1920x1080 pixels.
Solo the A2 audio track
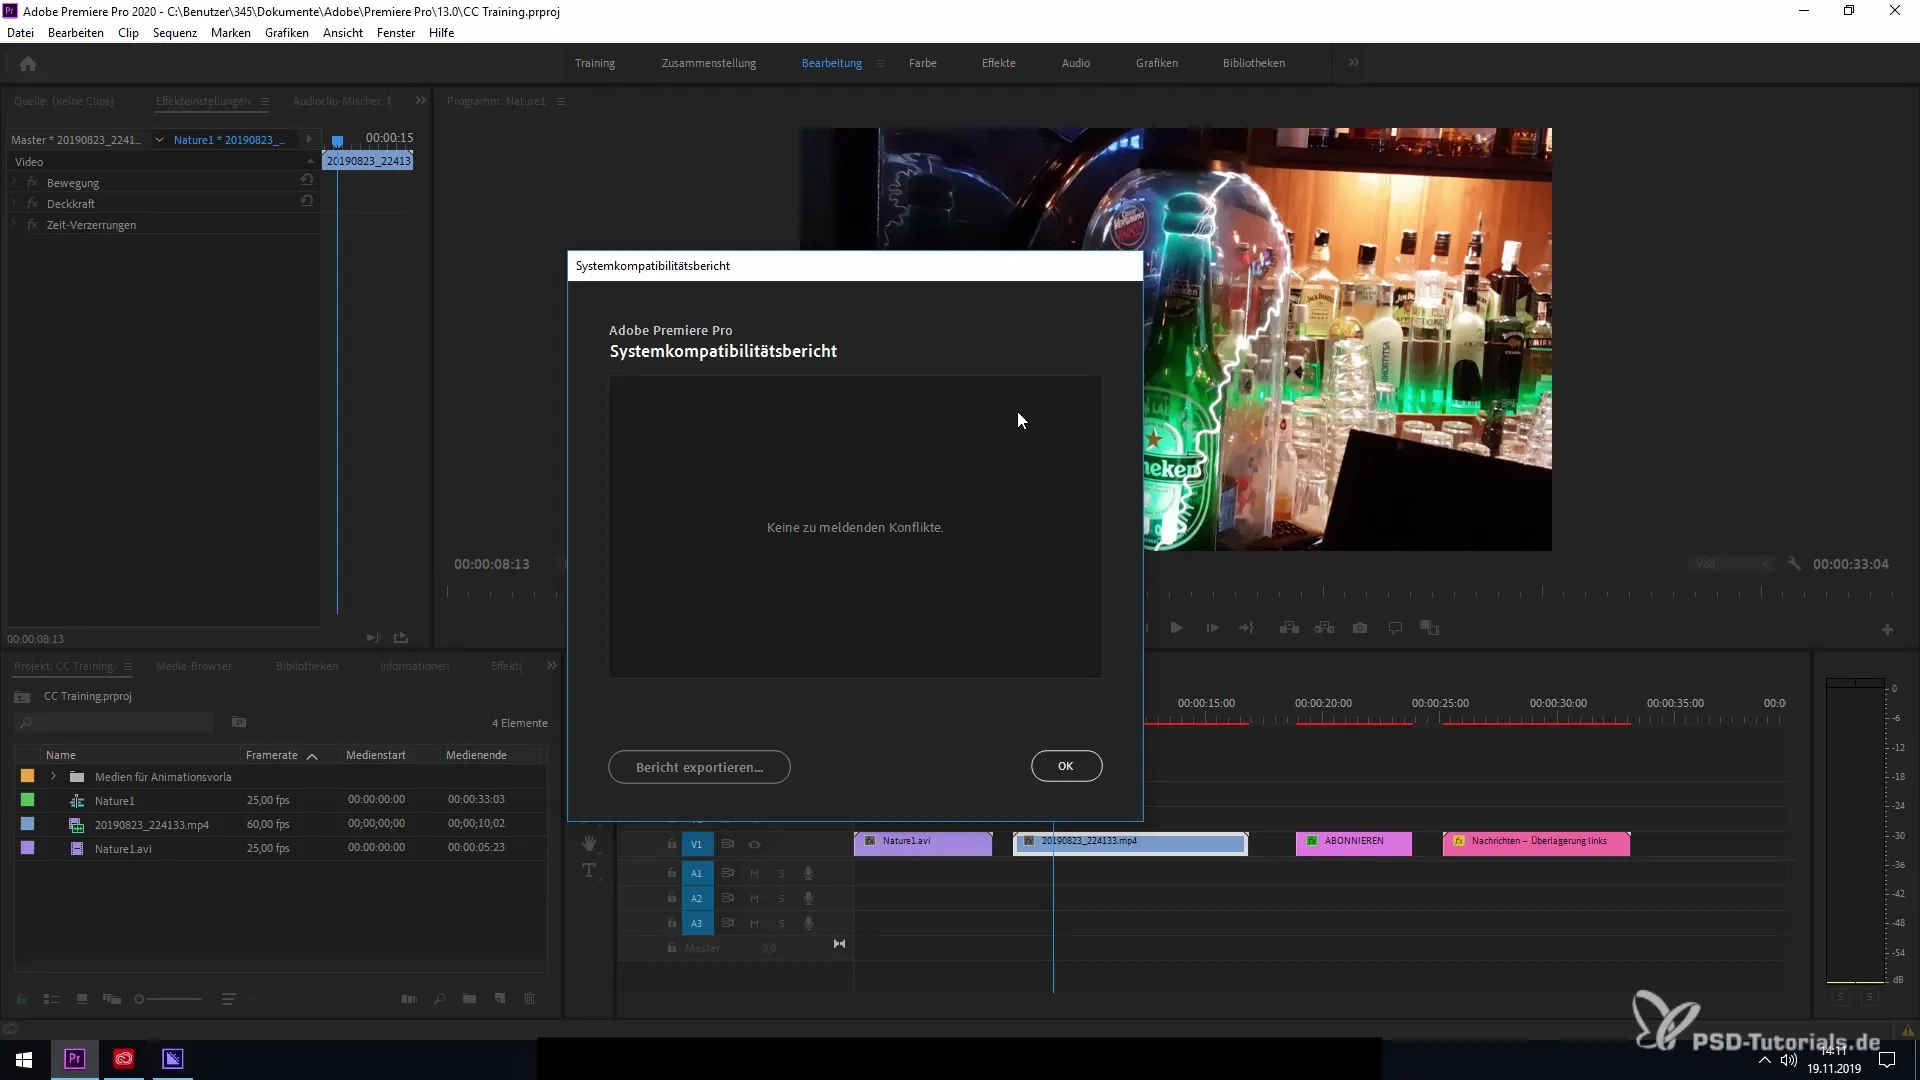[x=781, y=898]
